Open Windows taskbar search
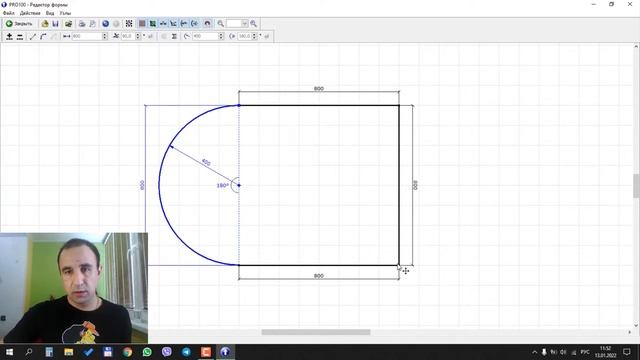Screen dimensions: 640x360 point(29,352)
